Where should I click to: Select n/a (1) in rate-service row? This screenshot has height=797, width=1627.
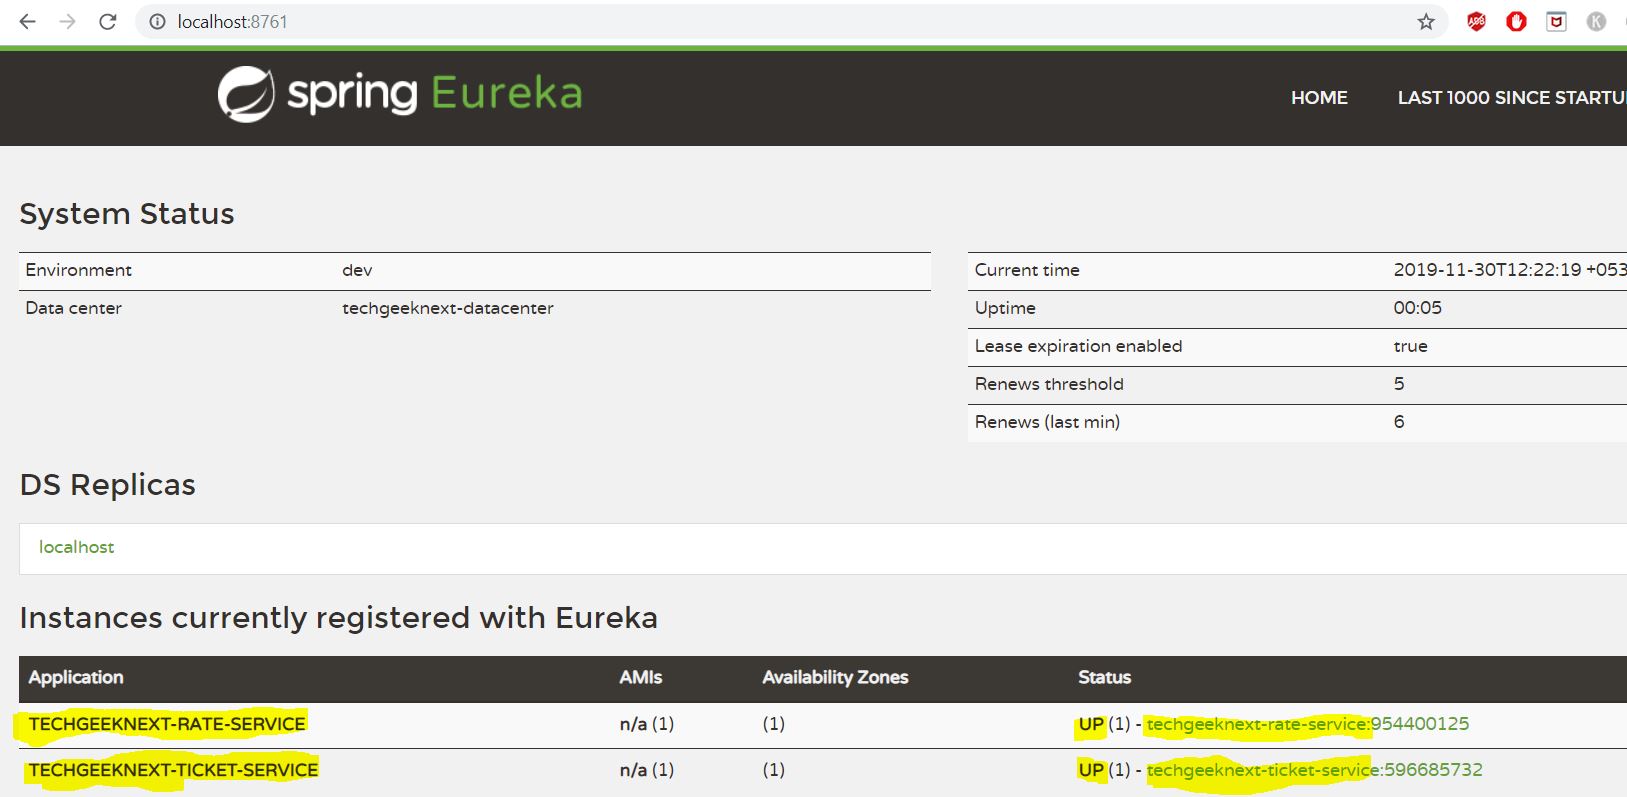[x=647, y=724]
